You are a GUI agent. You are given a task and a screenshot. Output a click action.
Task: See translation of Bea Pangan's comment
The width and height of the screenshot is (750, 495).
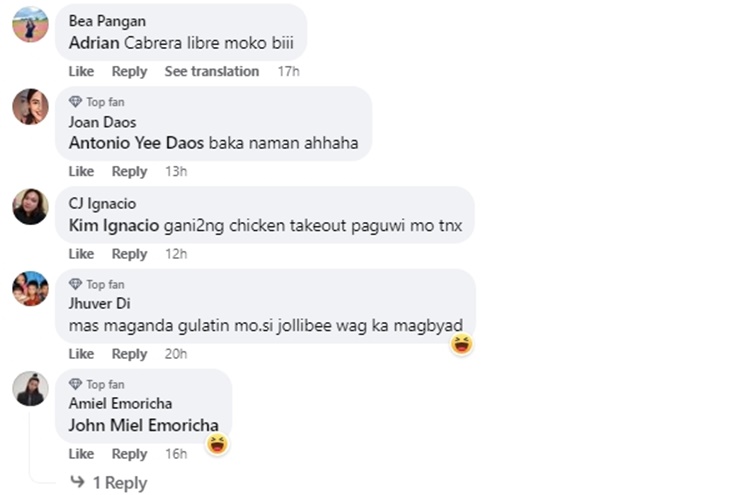tap(211, 72)
